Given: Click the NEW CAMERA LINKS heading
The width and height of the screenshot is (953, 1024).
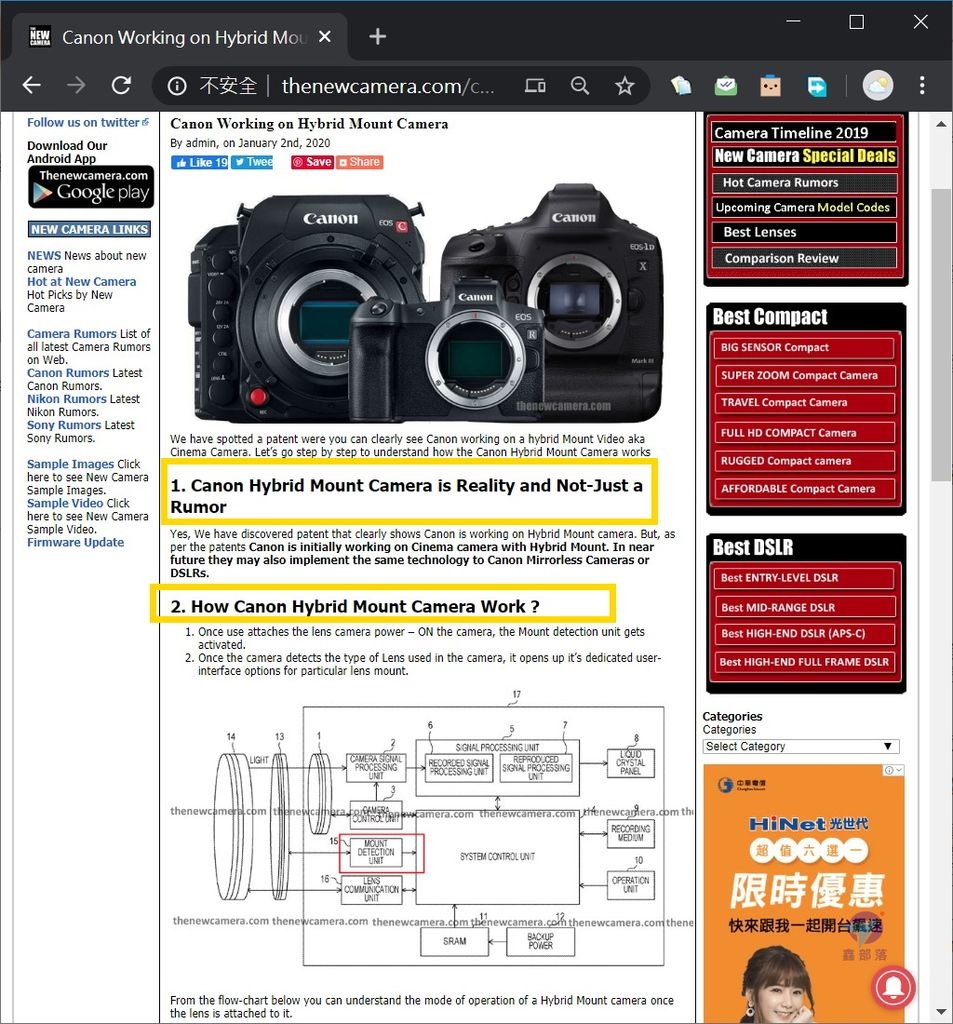Looking at the screenshot, I should click(x=89, y=230).
